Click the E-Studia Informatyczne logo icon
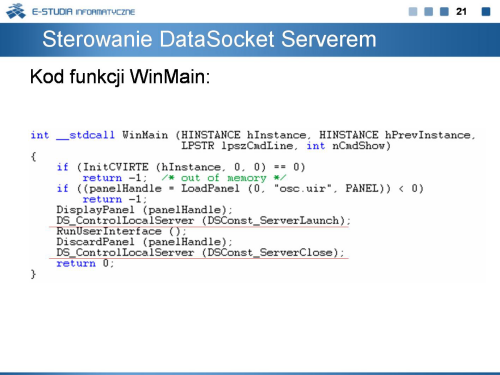 (16, 11)
